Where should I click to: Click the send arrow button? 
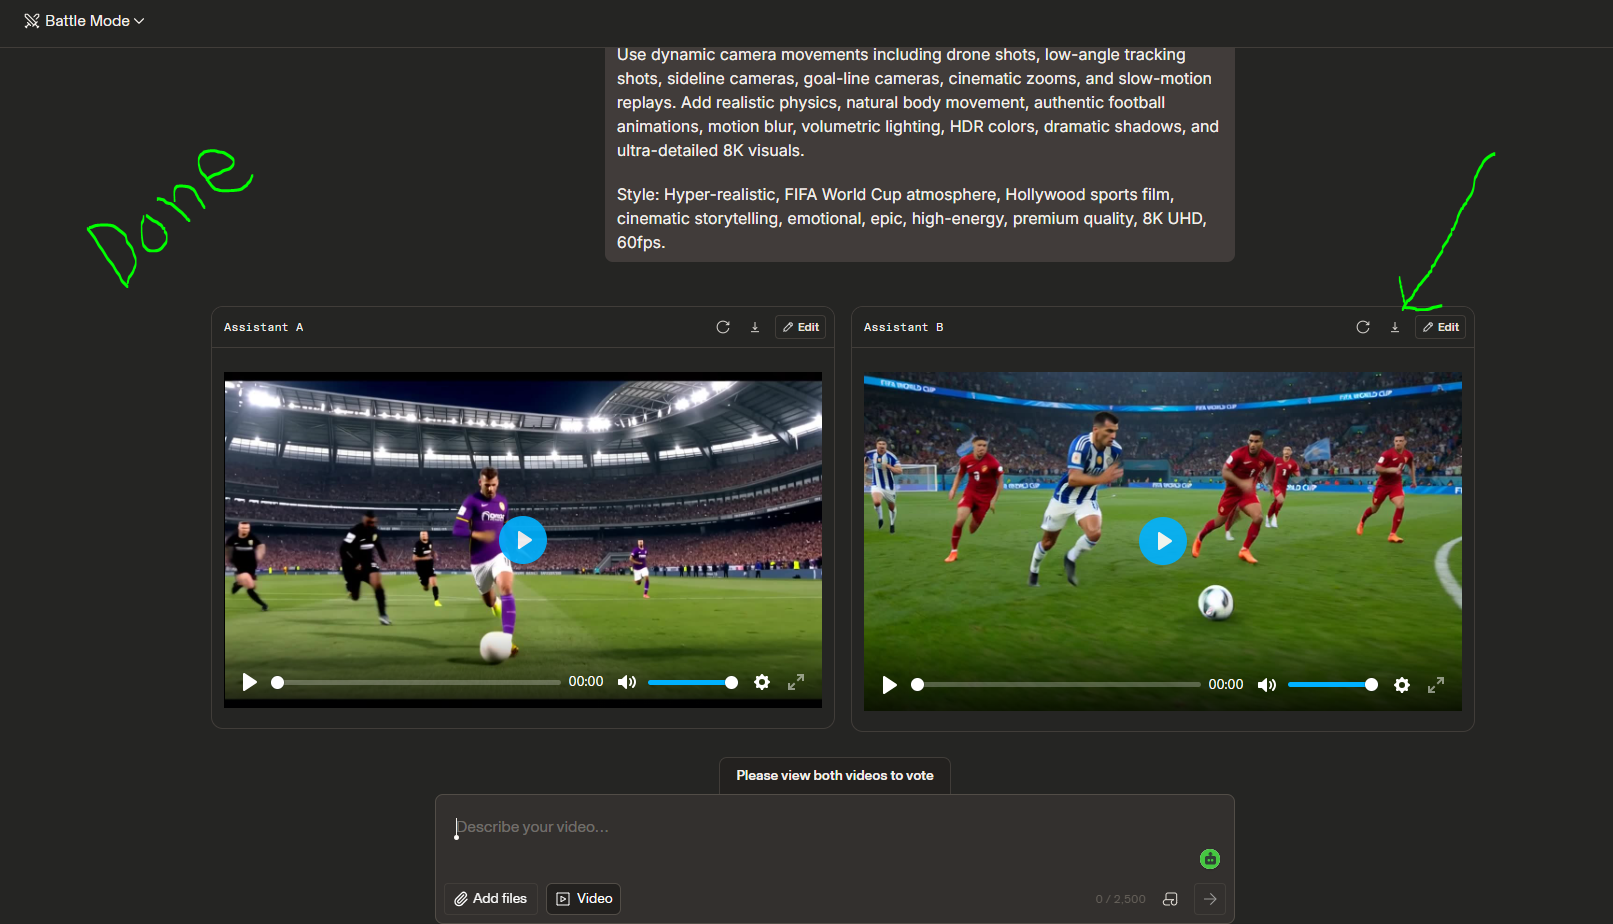tap(1210, 899)
